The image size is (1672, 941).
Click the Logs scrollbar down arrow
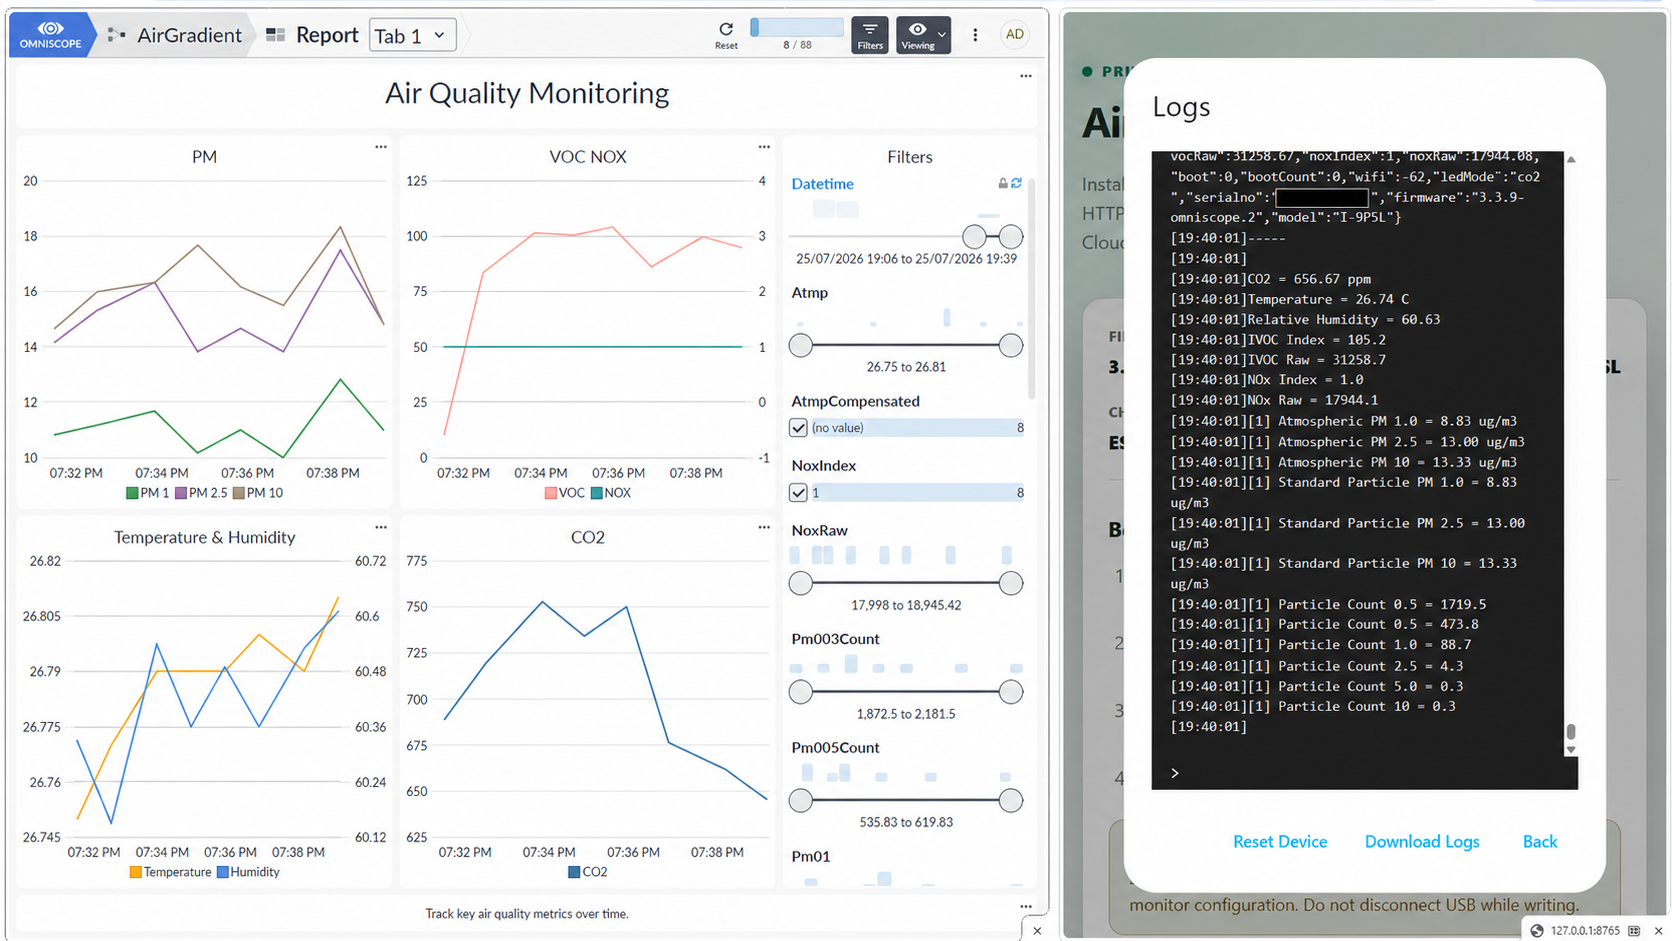click(x=1571, y=750)
